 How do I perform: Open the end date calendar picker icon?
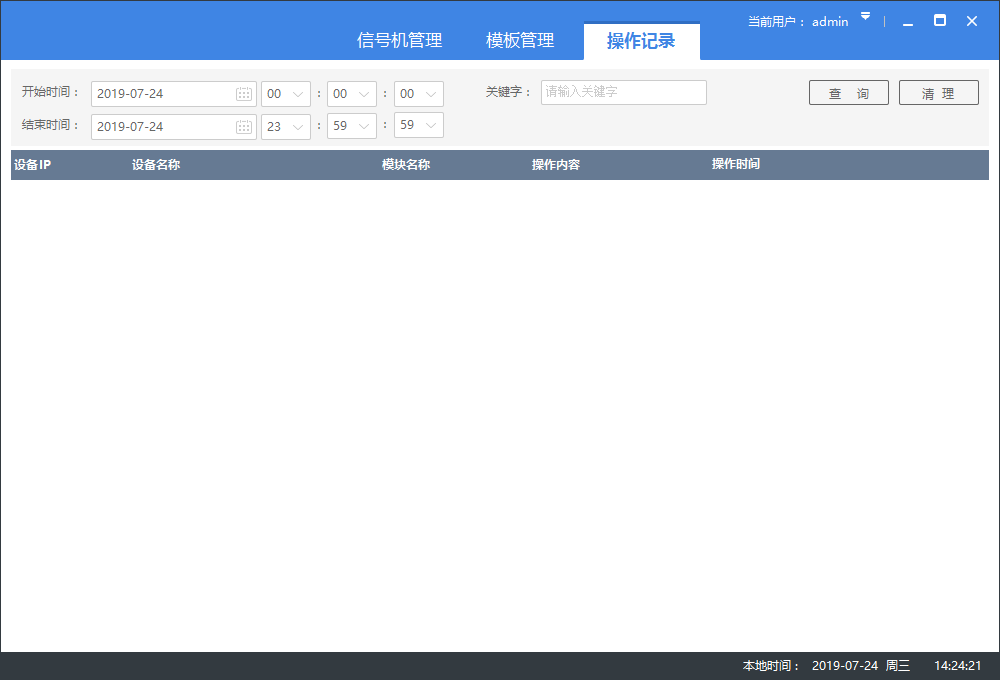point(244,127)
